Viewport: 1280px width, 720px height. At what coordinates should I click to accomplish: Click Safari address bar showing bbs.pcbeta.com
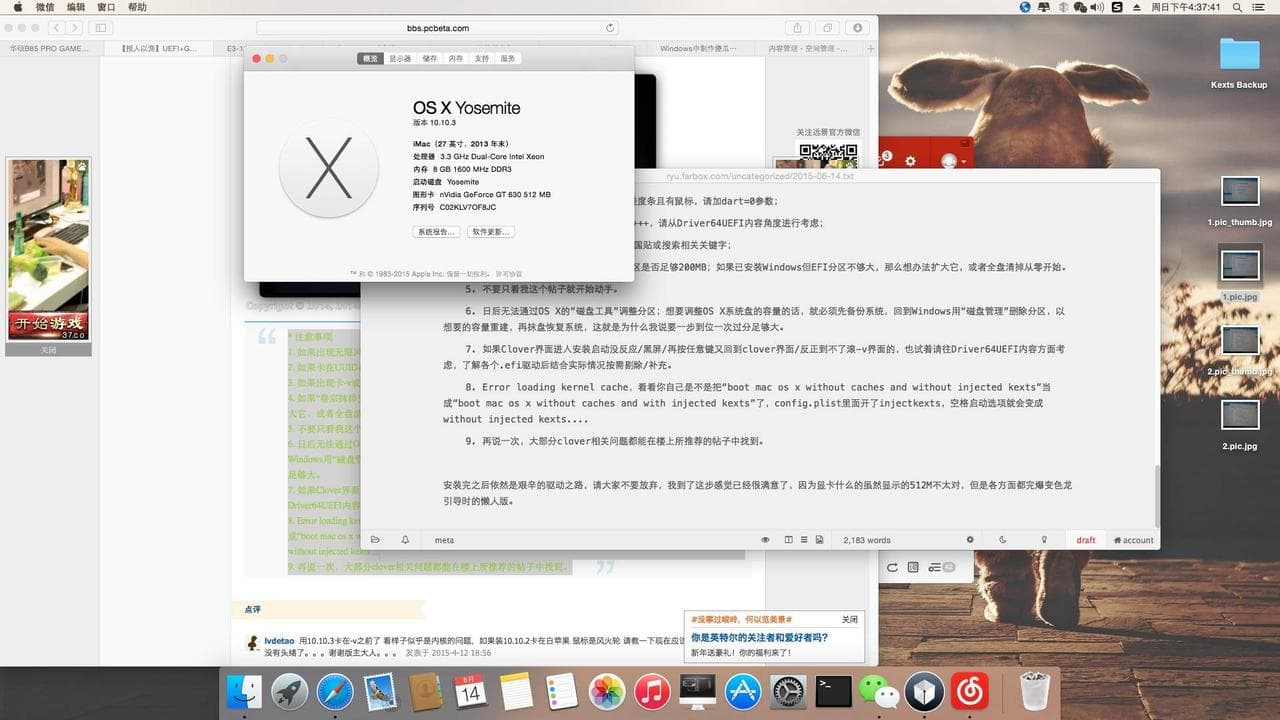point(438,28)
